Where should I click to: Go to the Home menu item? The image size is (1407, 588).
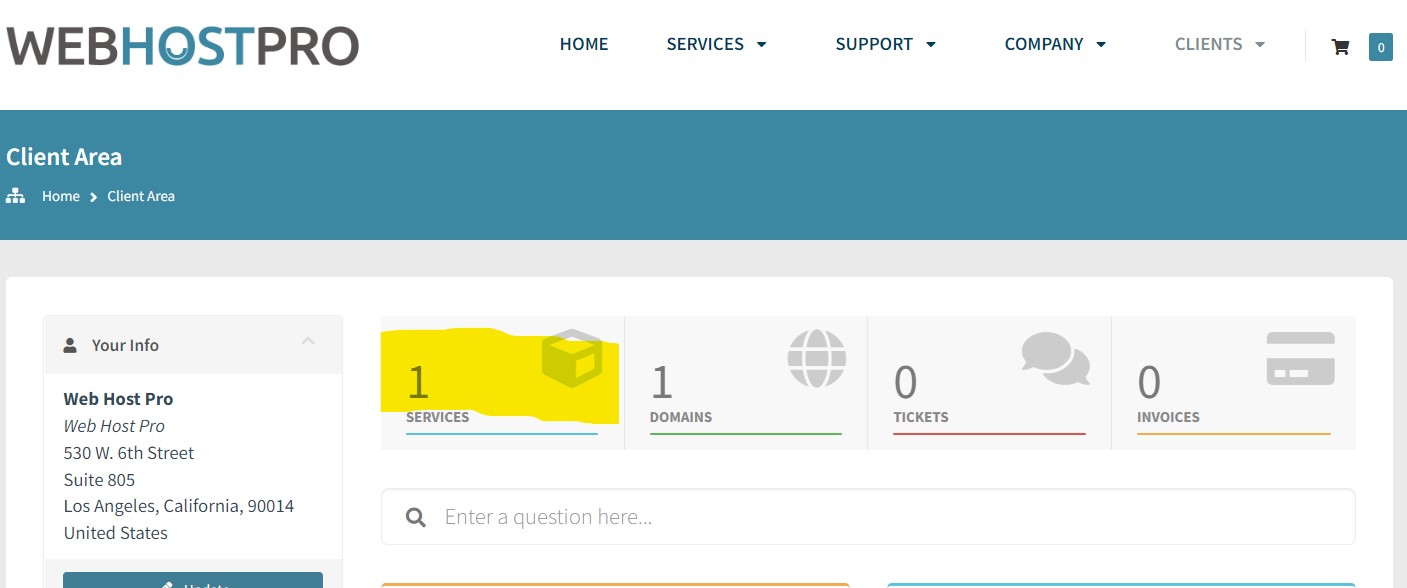pyautogui.click(x=584, y=44)
